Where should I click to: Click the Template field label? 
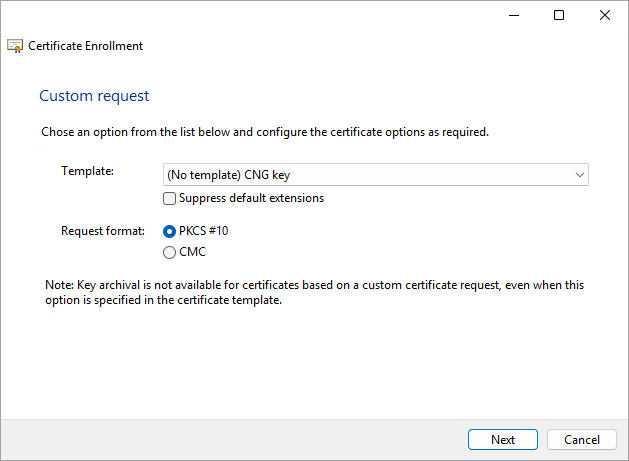point(88,171)
